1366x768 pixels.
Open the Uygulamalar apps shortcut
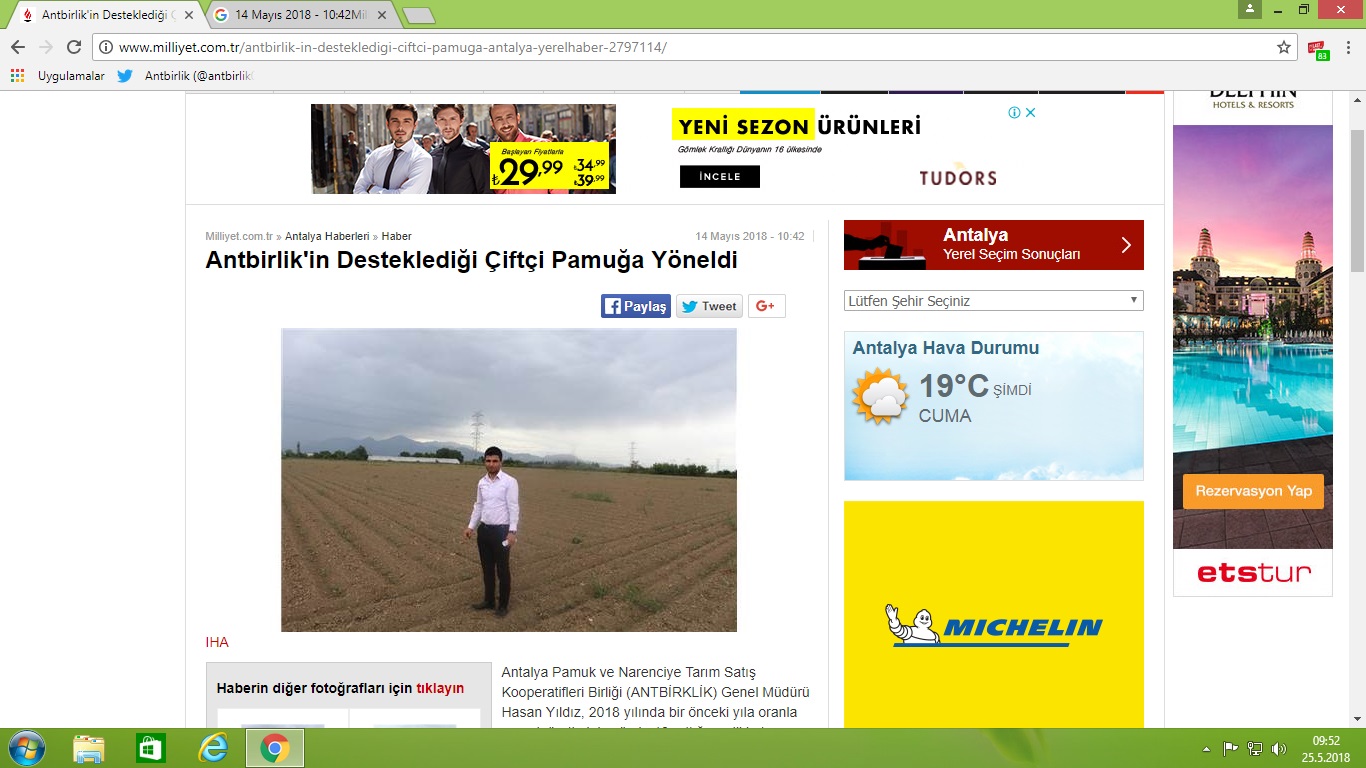click(58, 75)
